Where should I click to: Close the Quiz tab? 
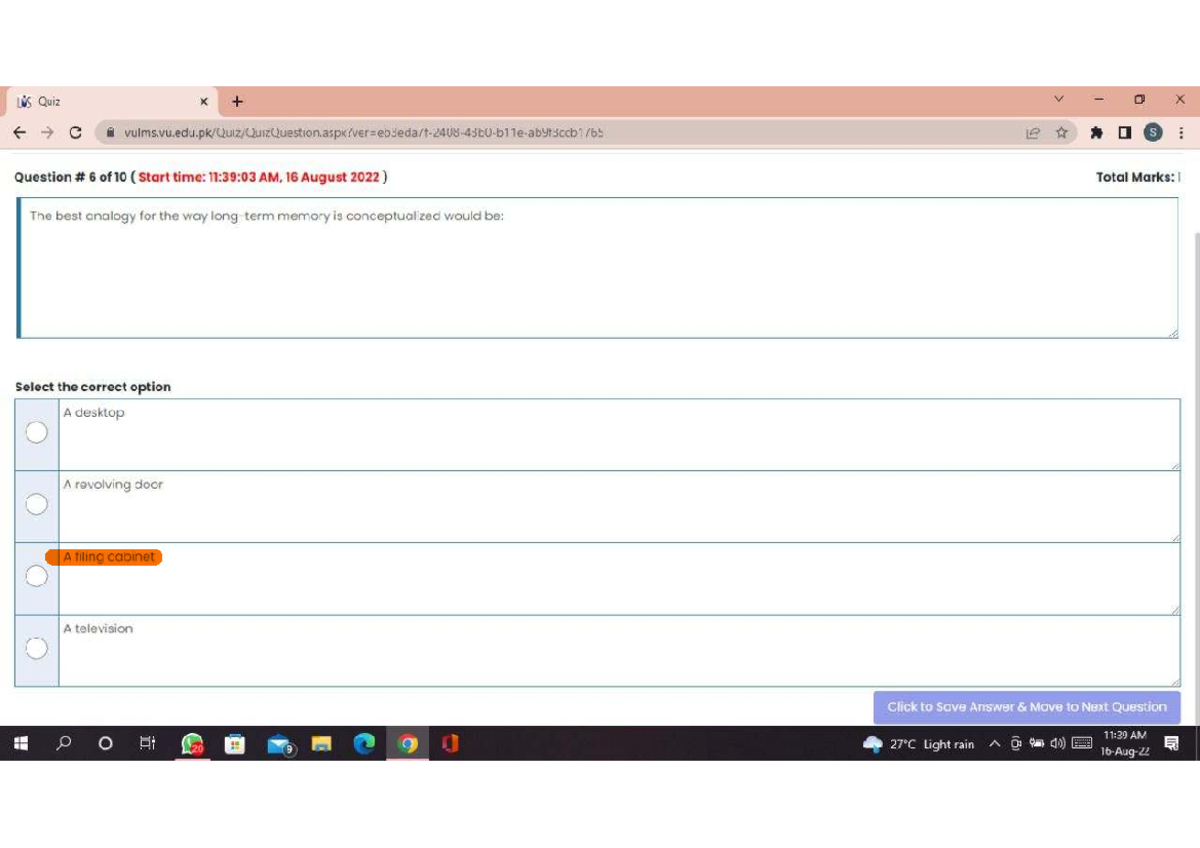(203, 101)
